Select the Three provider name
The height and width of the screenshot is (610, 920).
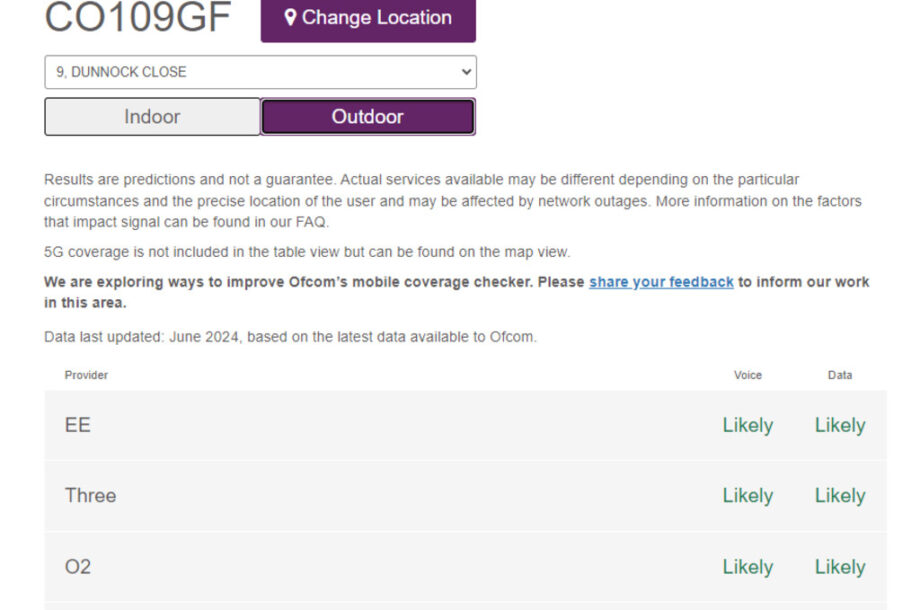point(90,496)
